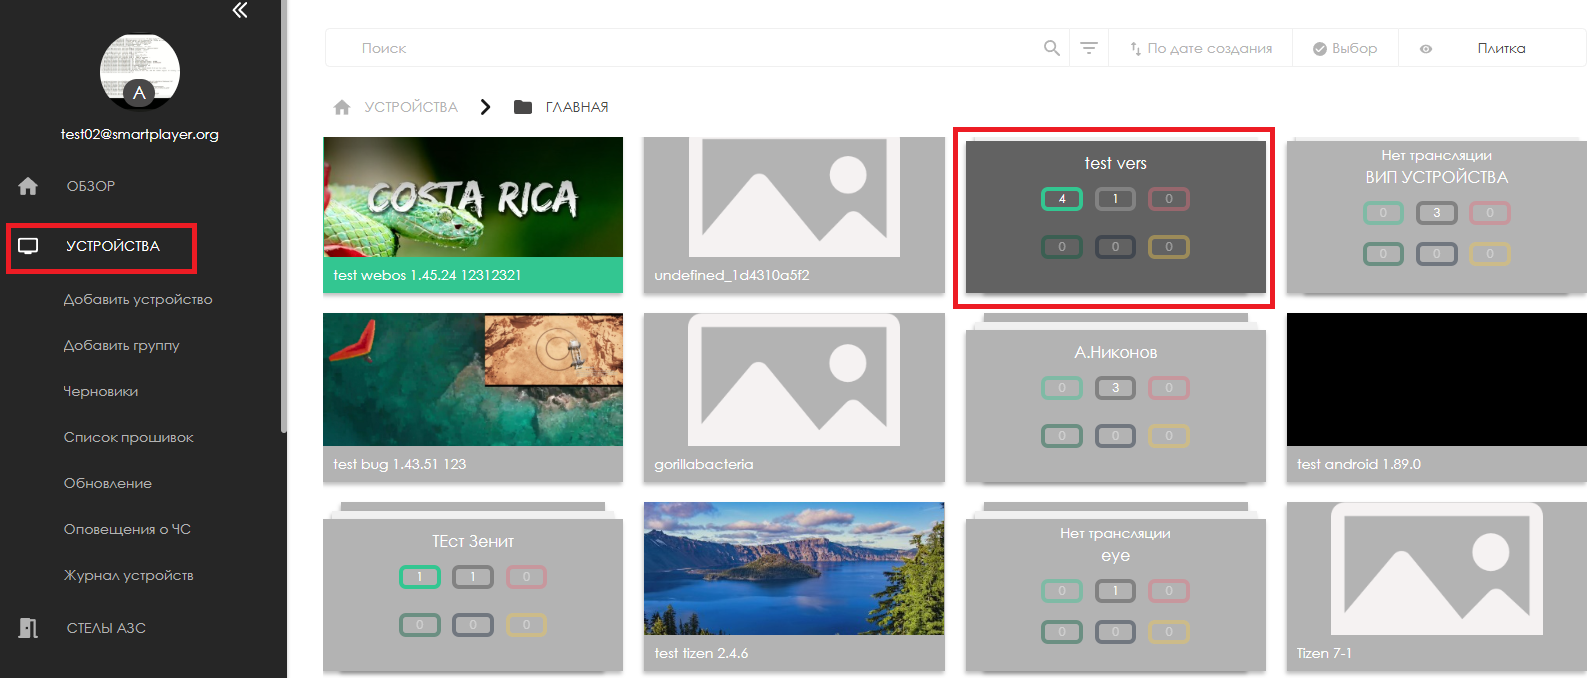This screenshot has width=1593, height=678.
Task: Open the filter options icon
Action: (1089, 48)
